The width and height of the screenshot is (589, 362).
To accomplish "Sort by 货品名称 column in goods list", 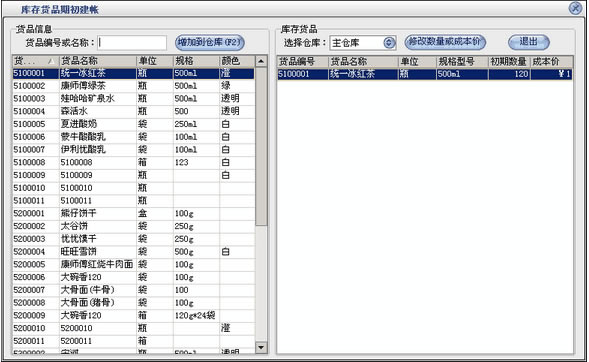I will point(98,61).
